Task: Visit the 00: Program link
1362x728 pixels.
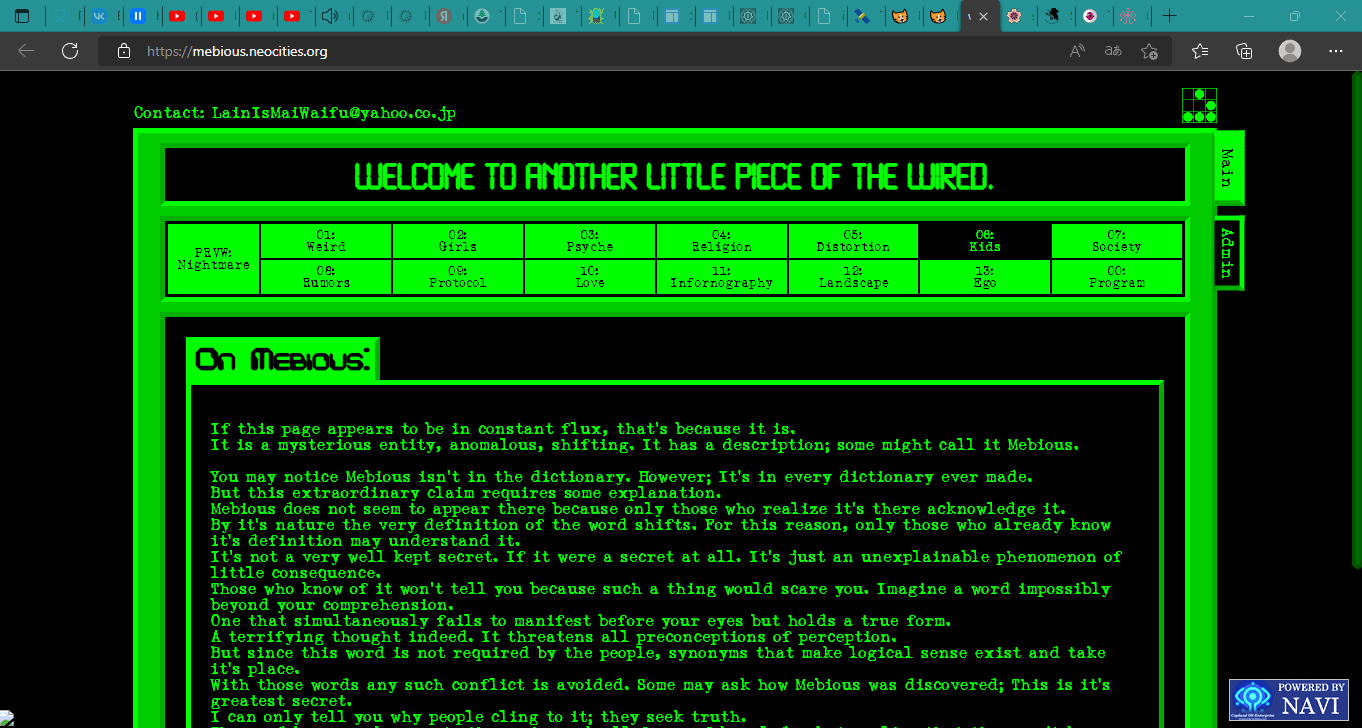Action: pyautogui.click(x=1116, y=277)
